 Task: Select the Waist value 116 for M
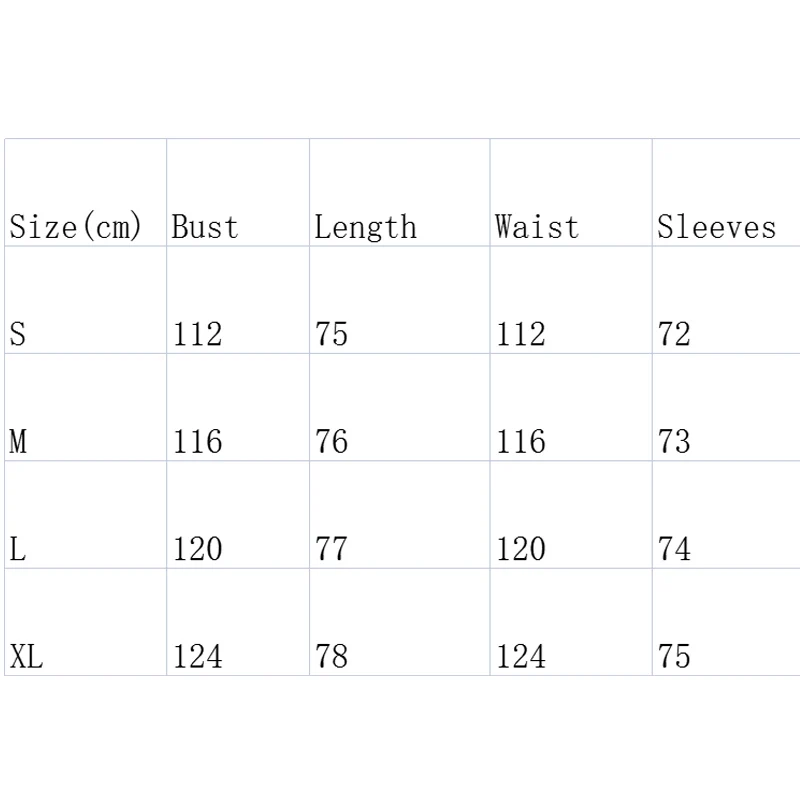pyautogui.click(x=521, y=441)
